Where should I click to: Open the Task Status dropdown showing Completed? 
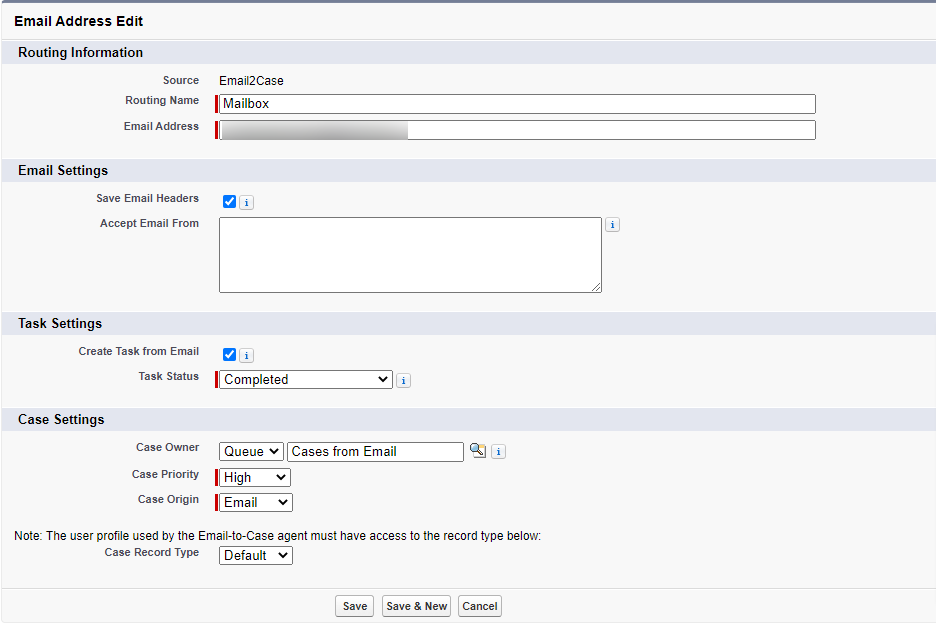pyautogui.click(x=305, y=379)
